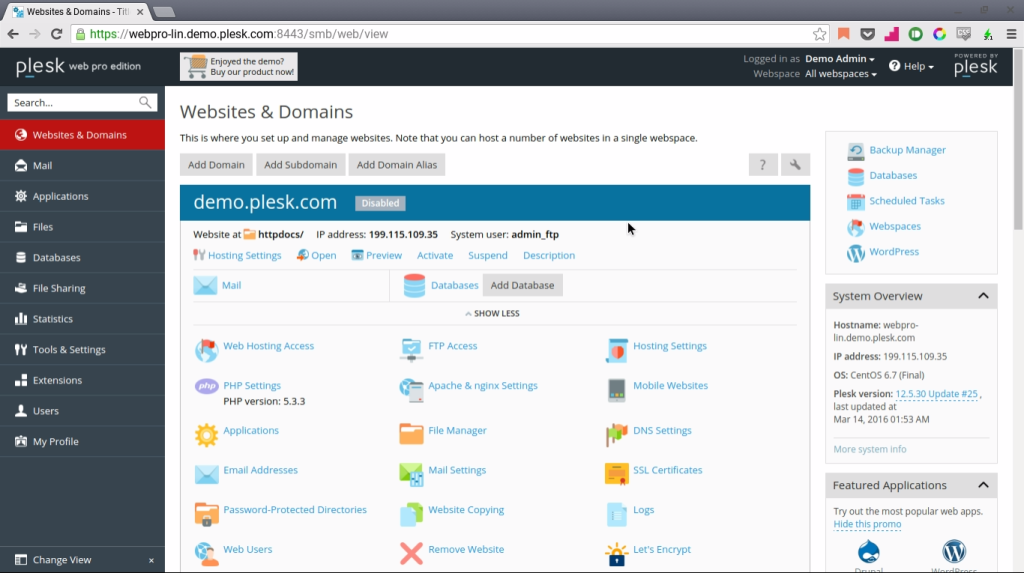This screenshot has height=573, width=1024.
Task: Click into the Search input field
Action: [x=73, y=103]
